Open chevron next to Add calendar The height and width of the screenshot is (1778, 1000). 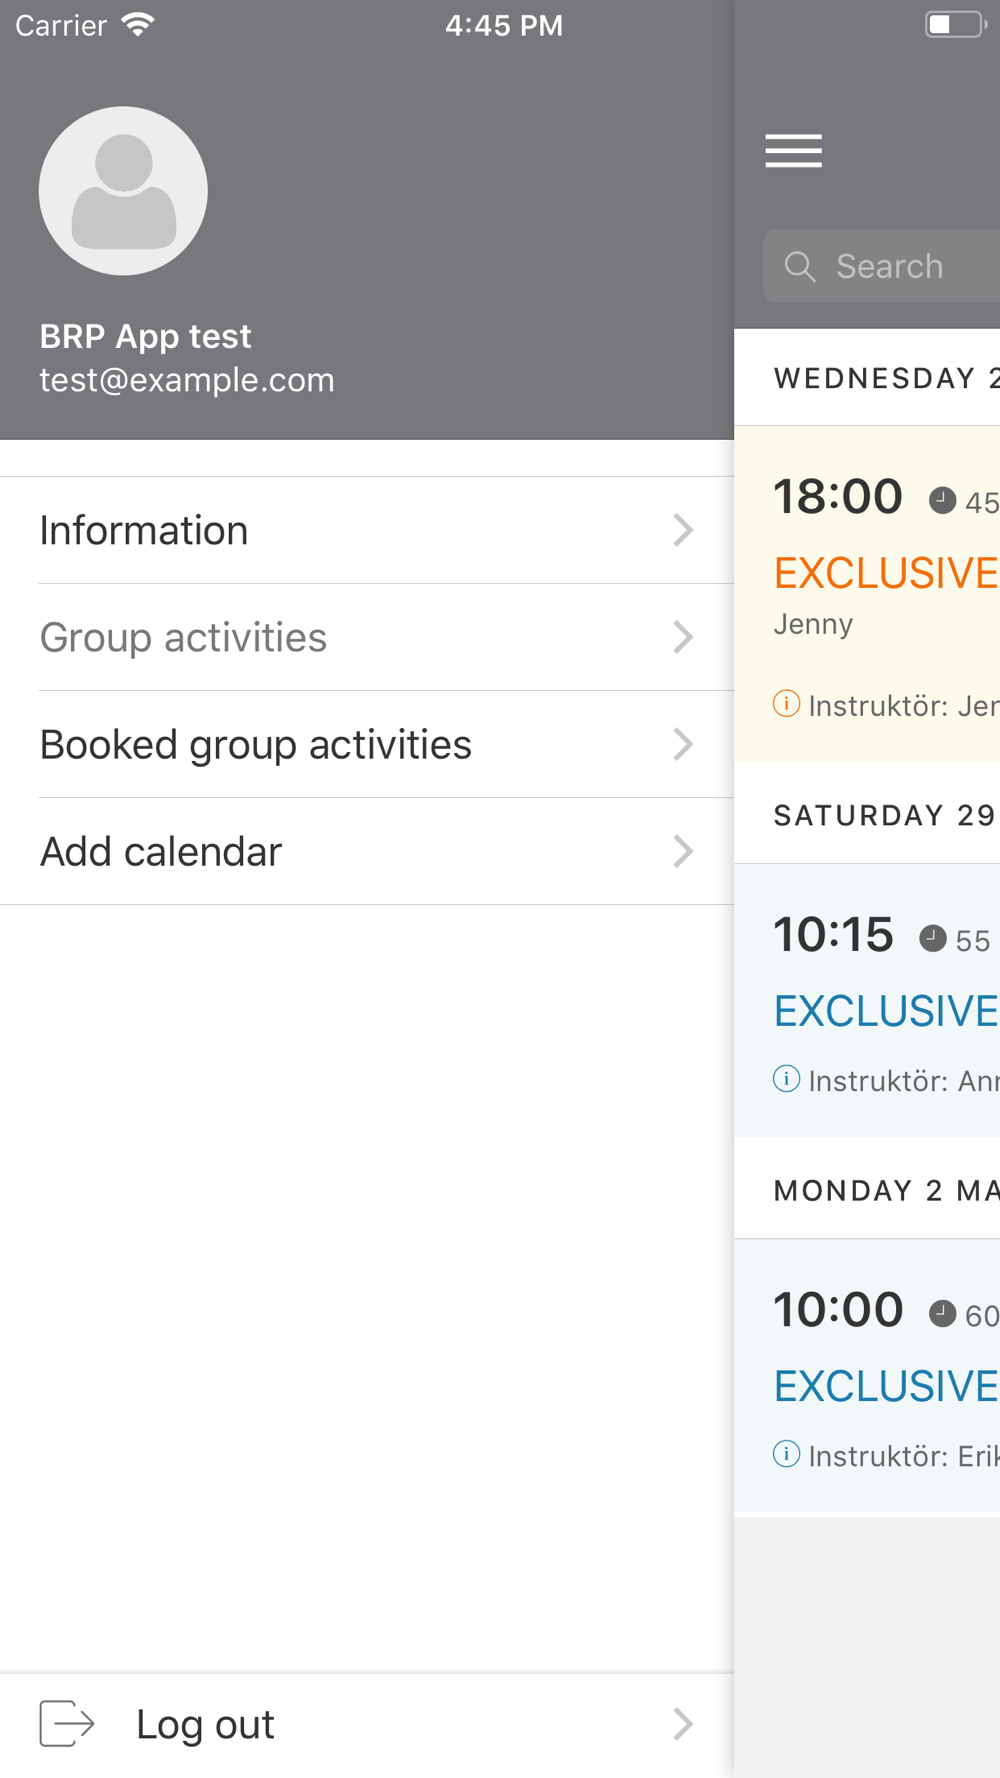point(683,851)
